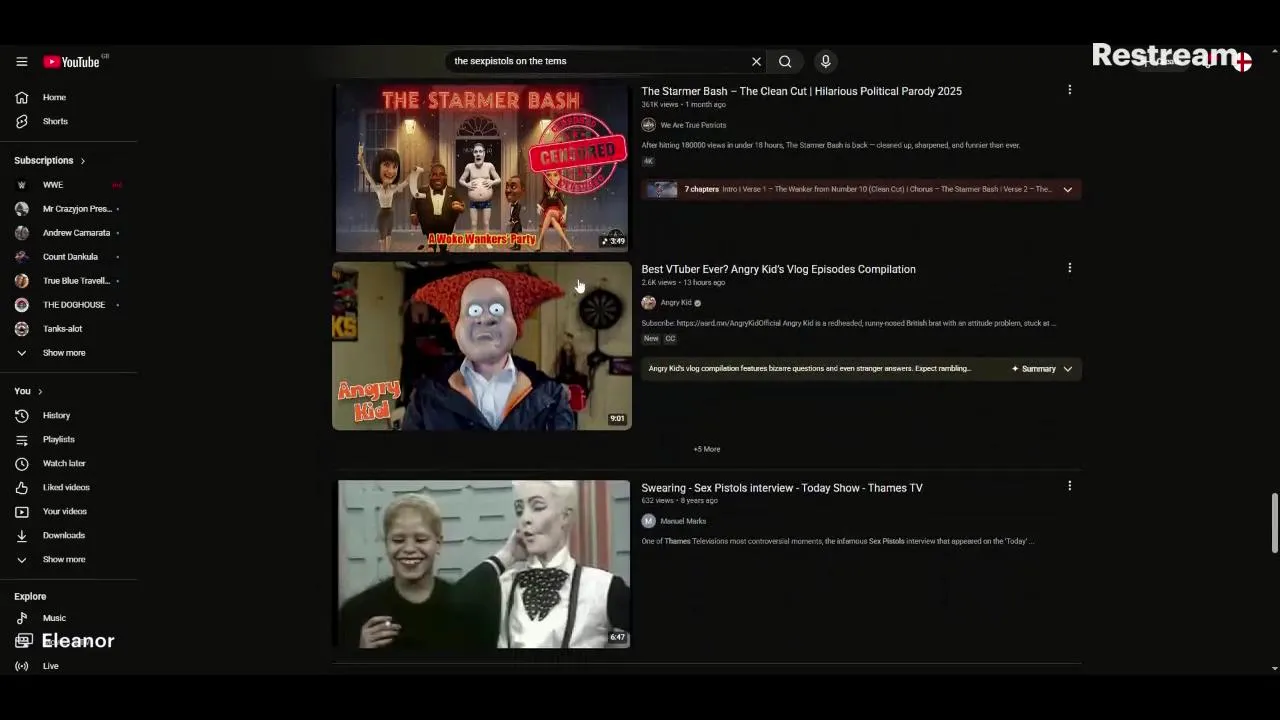Screen dimensions: 1280x720
Task: Open Sex Pistols interview thumbnail
Action: 484,564
